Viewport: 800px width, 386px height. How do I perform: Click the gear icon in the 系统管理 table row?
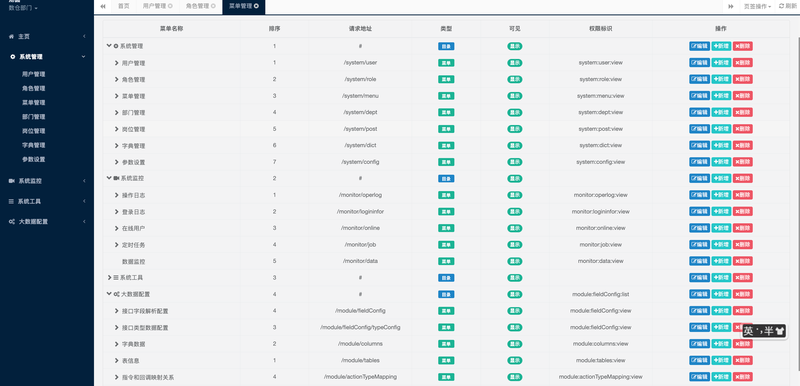click(116, 46)
